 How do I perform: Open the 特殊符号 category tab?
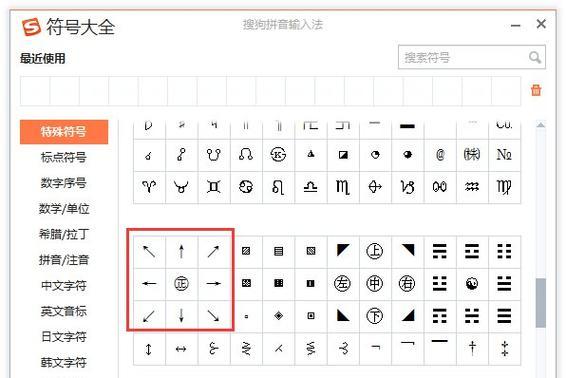tap(64, 132)
